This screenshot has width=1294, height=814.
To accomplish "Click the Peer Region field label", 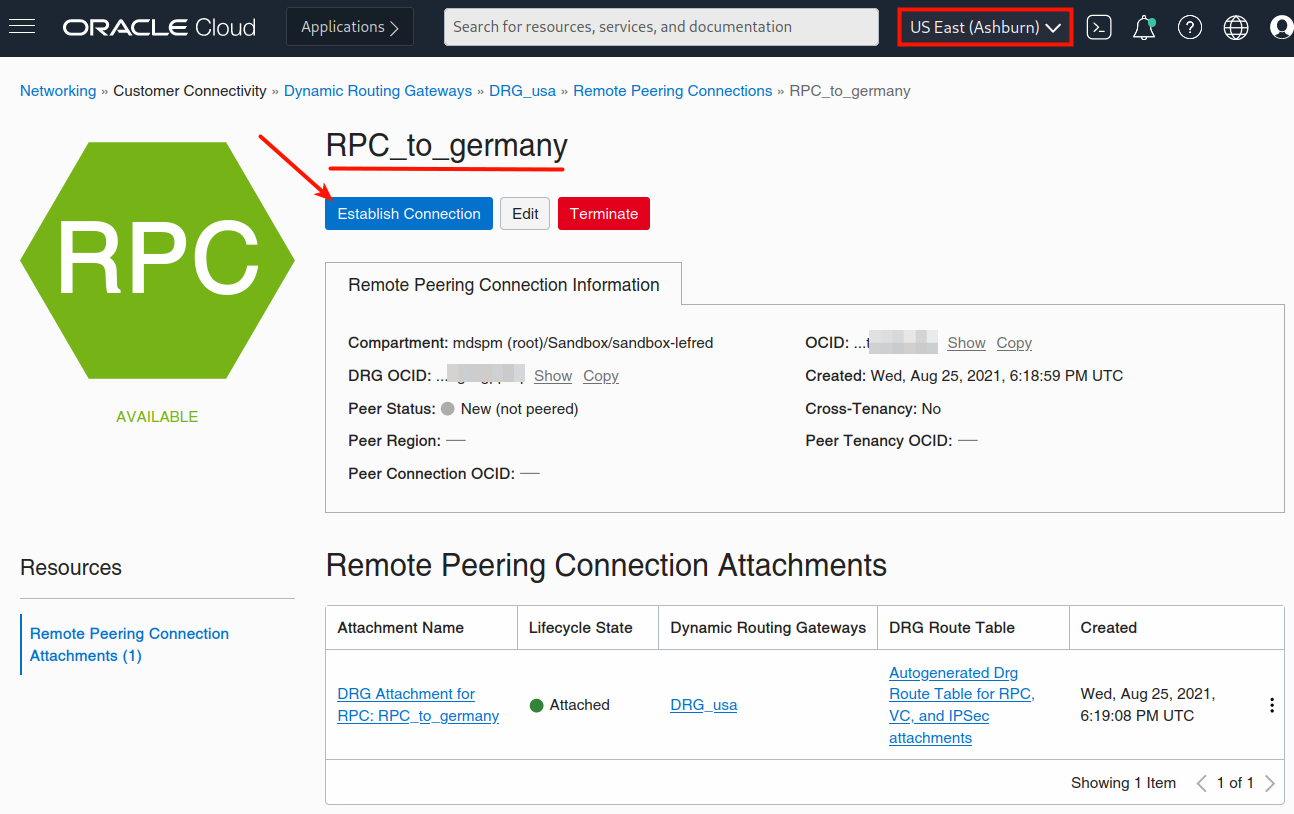I will coord(394,441).
